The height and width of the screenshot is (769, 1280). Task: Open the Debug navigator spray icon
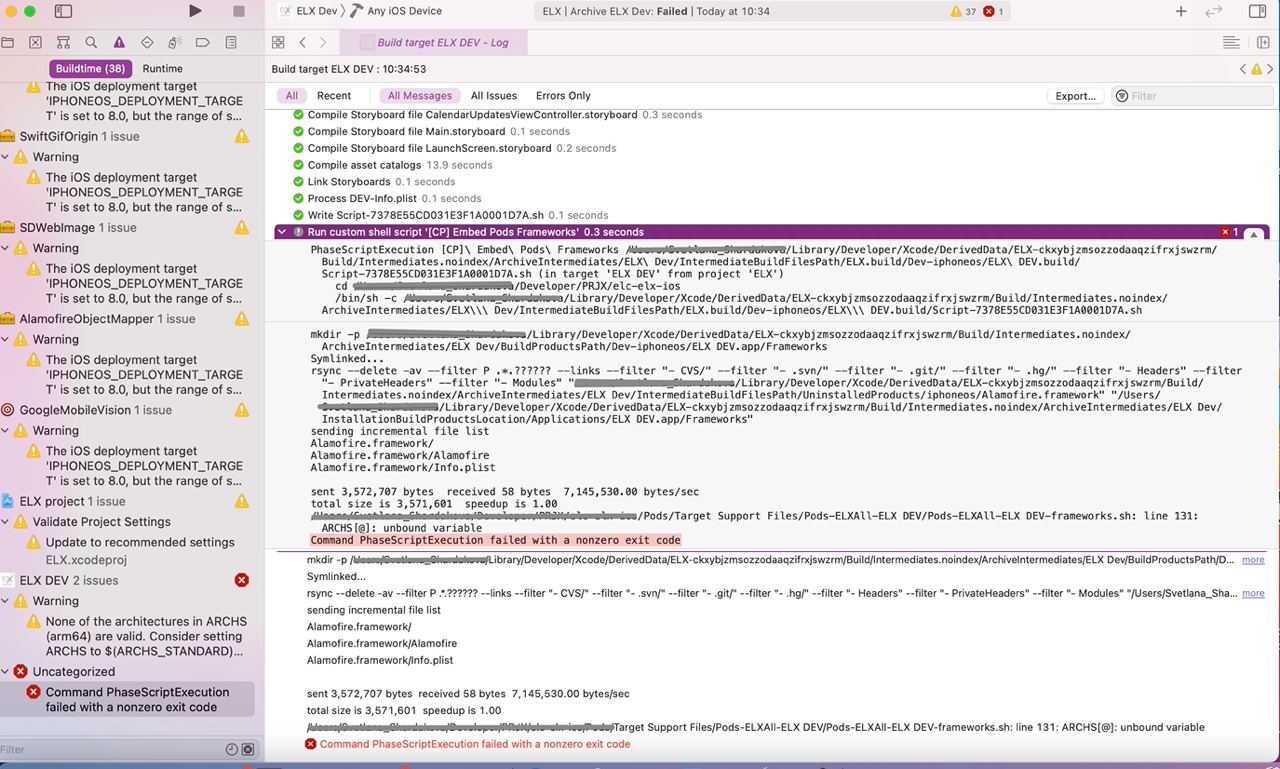click(175, 43)
